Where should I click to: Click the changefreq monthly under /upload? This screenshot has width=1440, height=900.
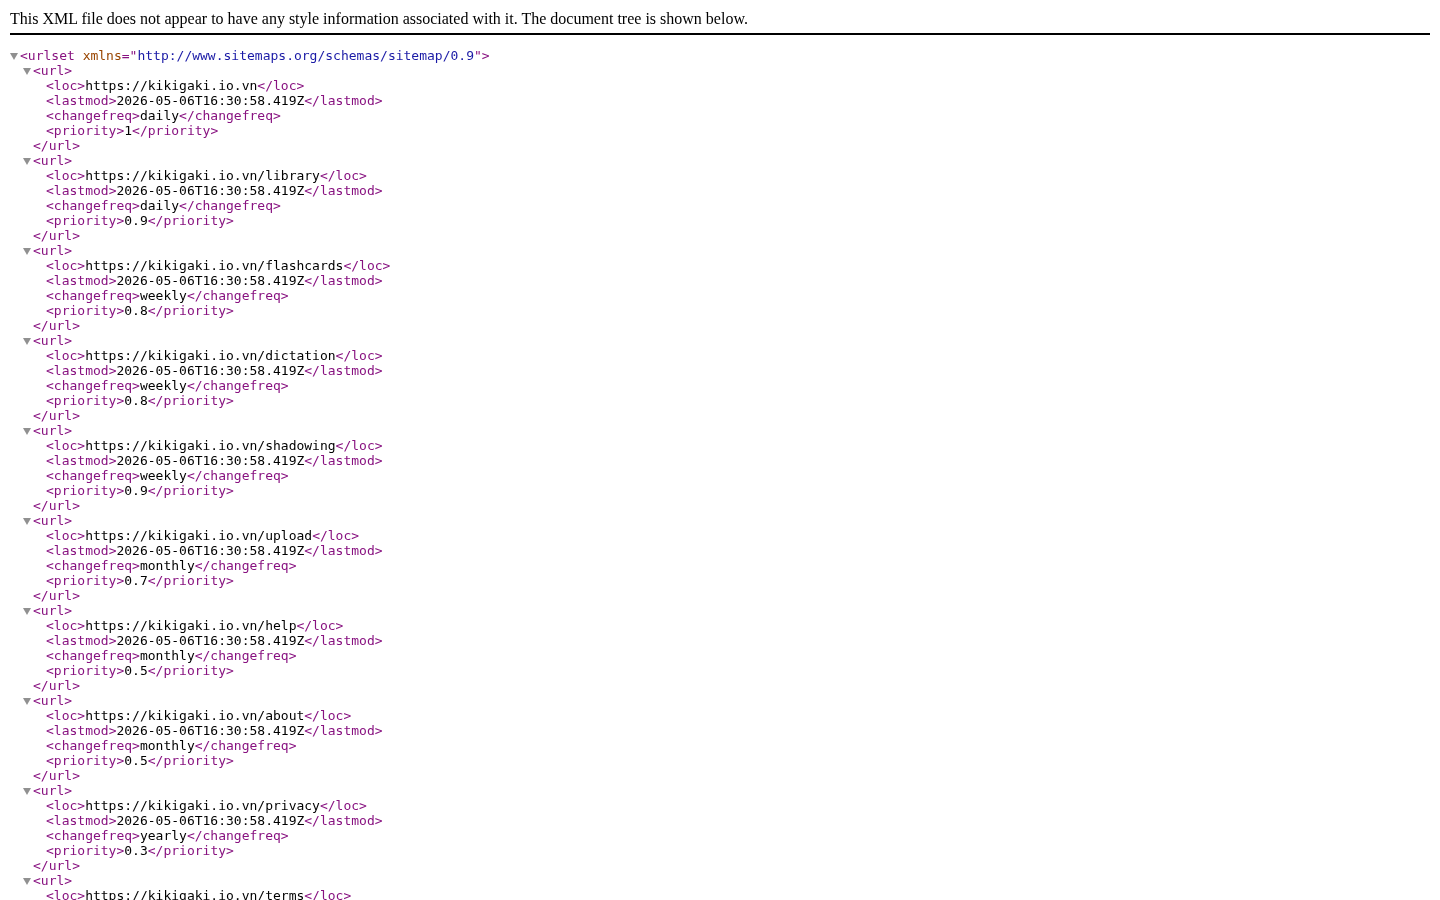coord(167,566)
